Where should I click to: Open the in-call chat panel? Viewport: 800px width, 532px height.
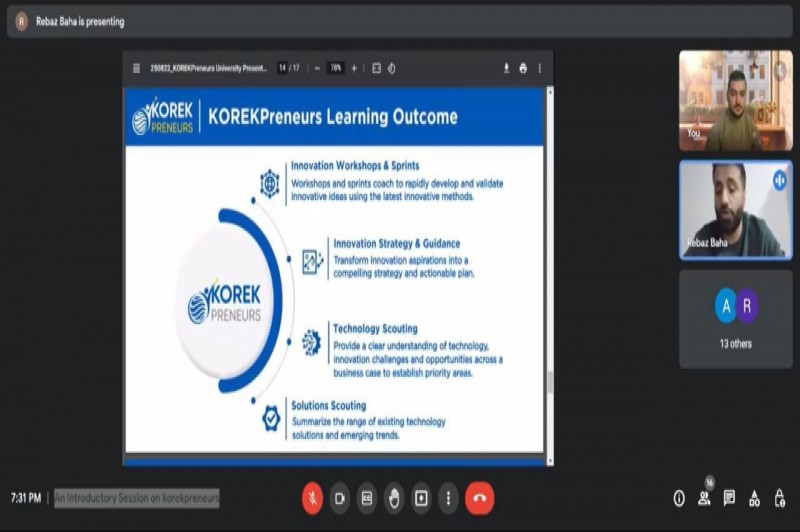[x=729, y=498]
